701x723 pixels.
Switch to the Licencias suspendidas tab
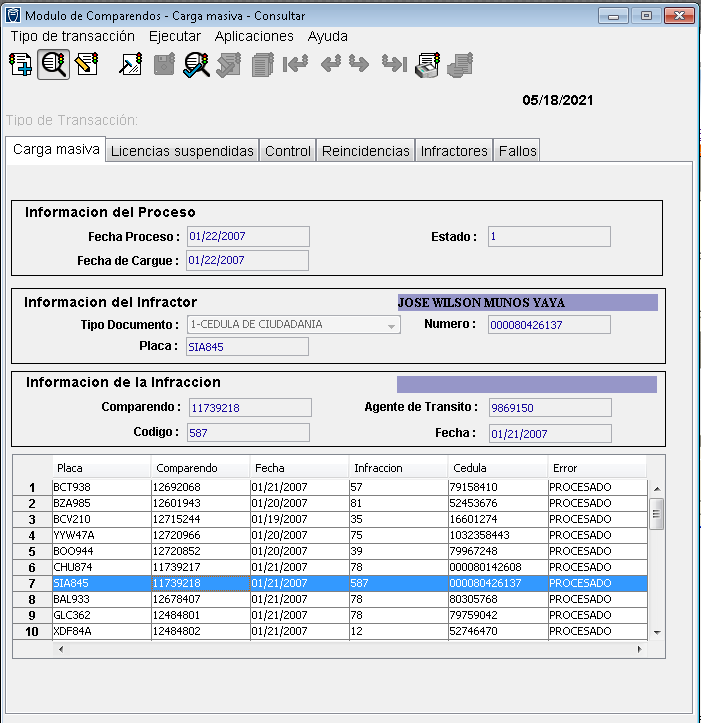point(182,151)
